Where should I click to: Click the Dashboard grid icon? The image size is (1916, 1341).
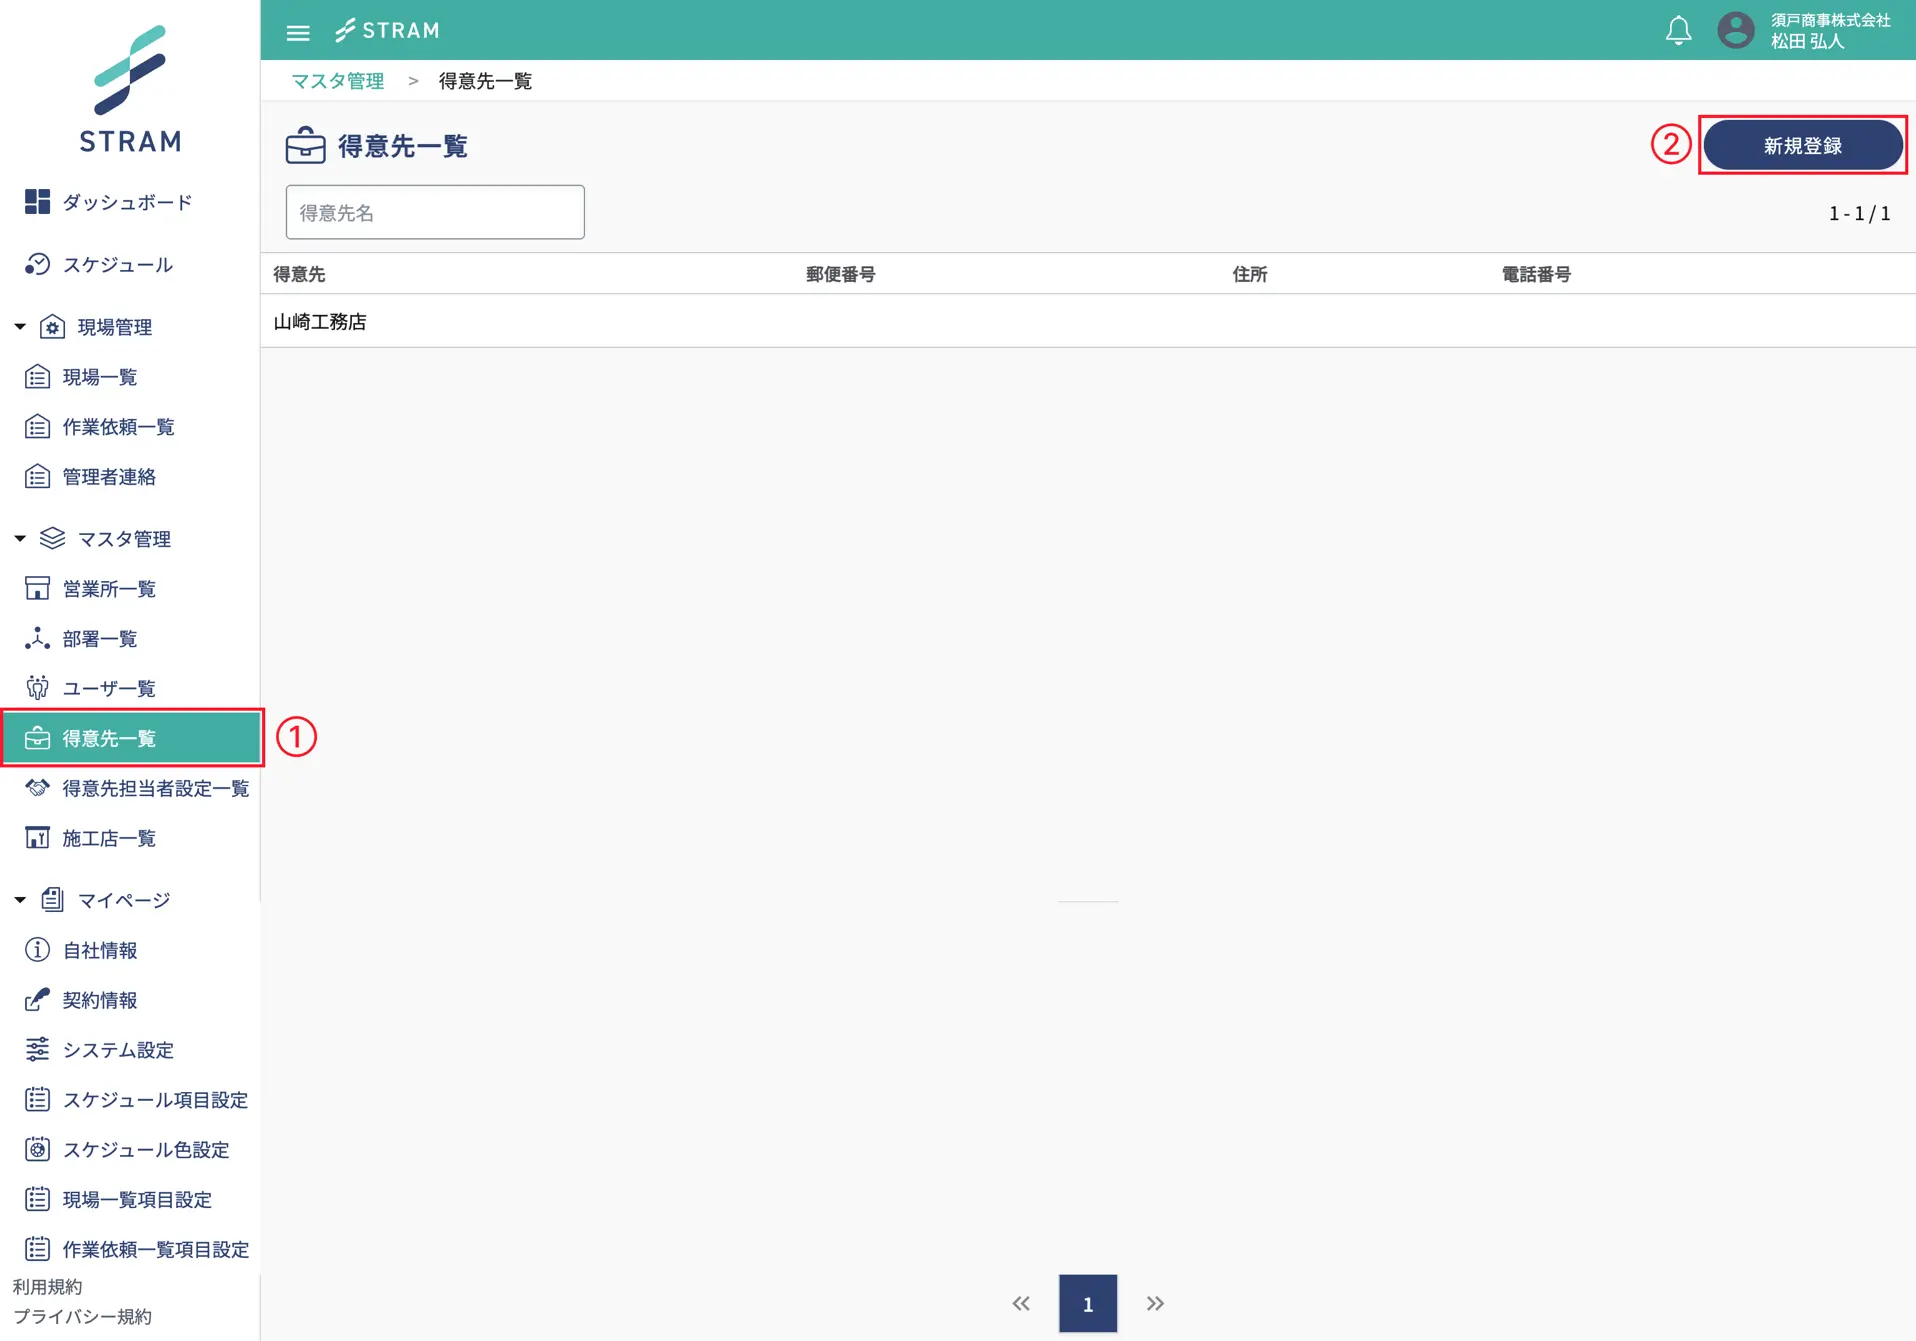(37, 202)
